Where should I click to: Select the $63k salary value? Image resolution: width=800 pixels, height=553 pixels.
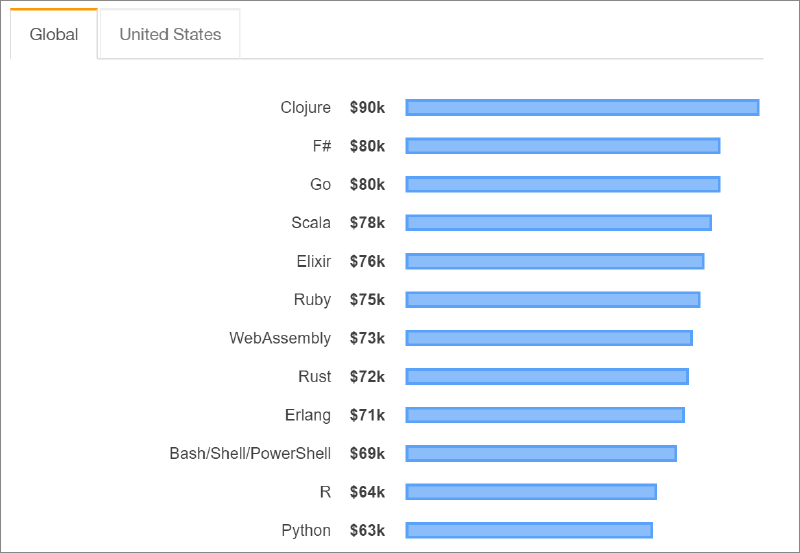pyautogui.click(x=367, y=530)
